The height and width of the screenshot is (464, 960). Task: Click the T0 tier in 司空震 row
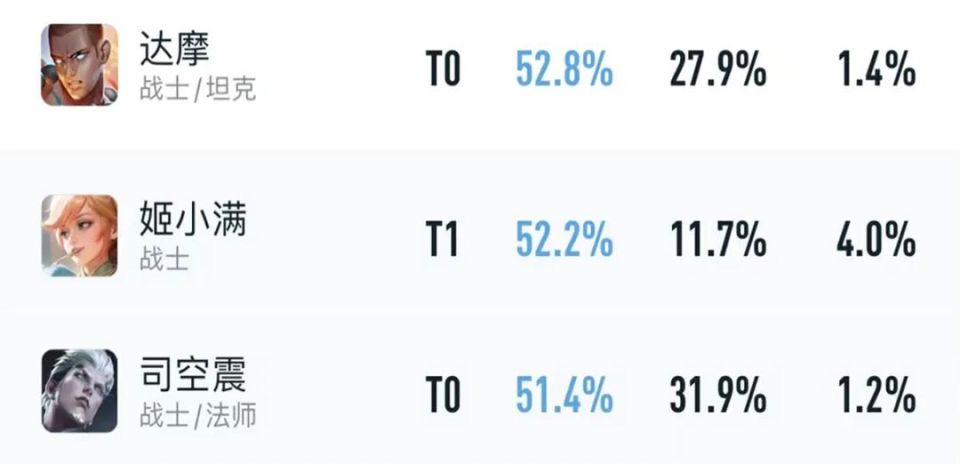click(x=444, y=396)
